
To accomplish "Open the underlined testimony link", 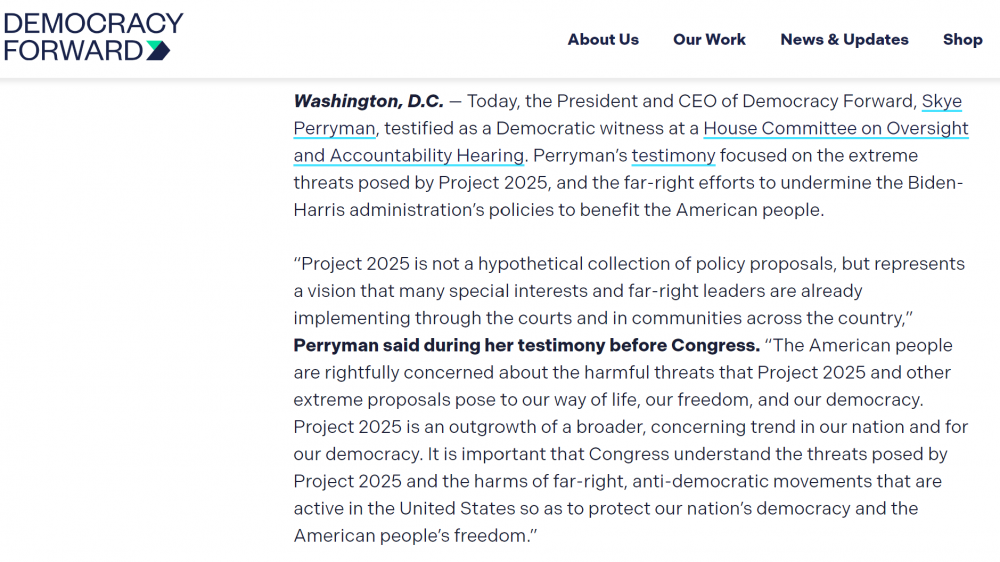I will pos(673,155).
